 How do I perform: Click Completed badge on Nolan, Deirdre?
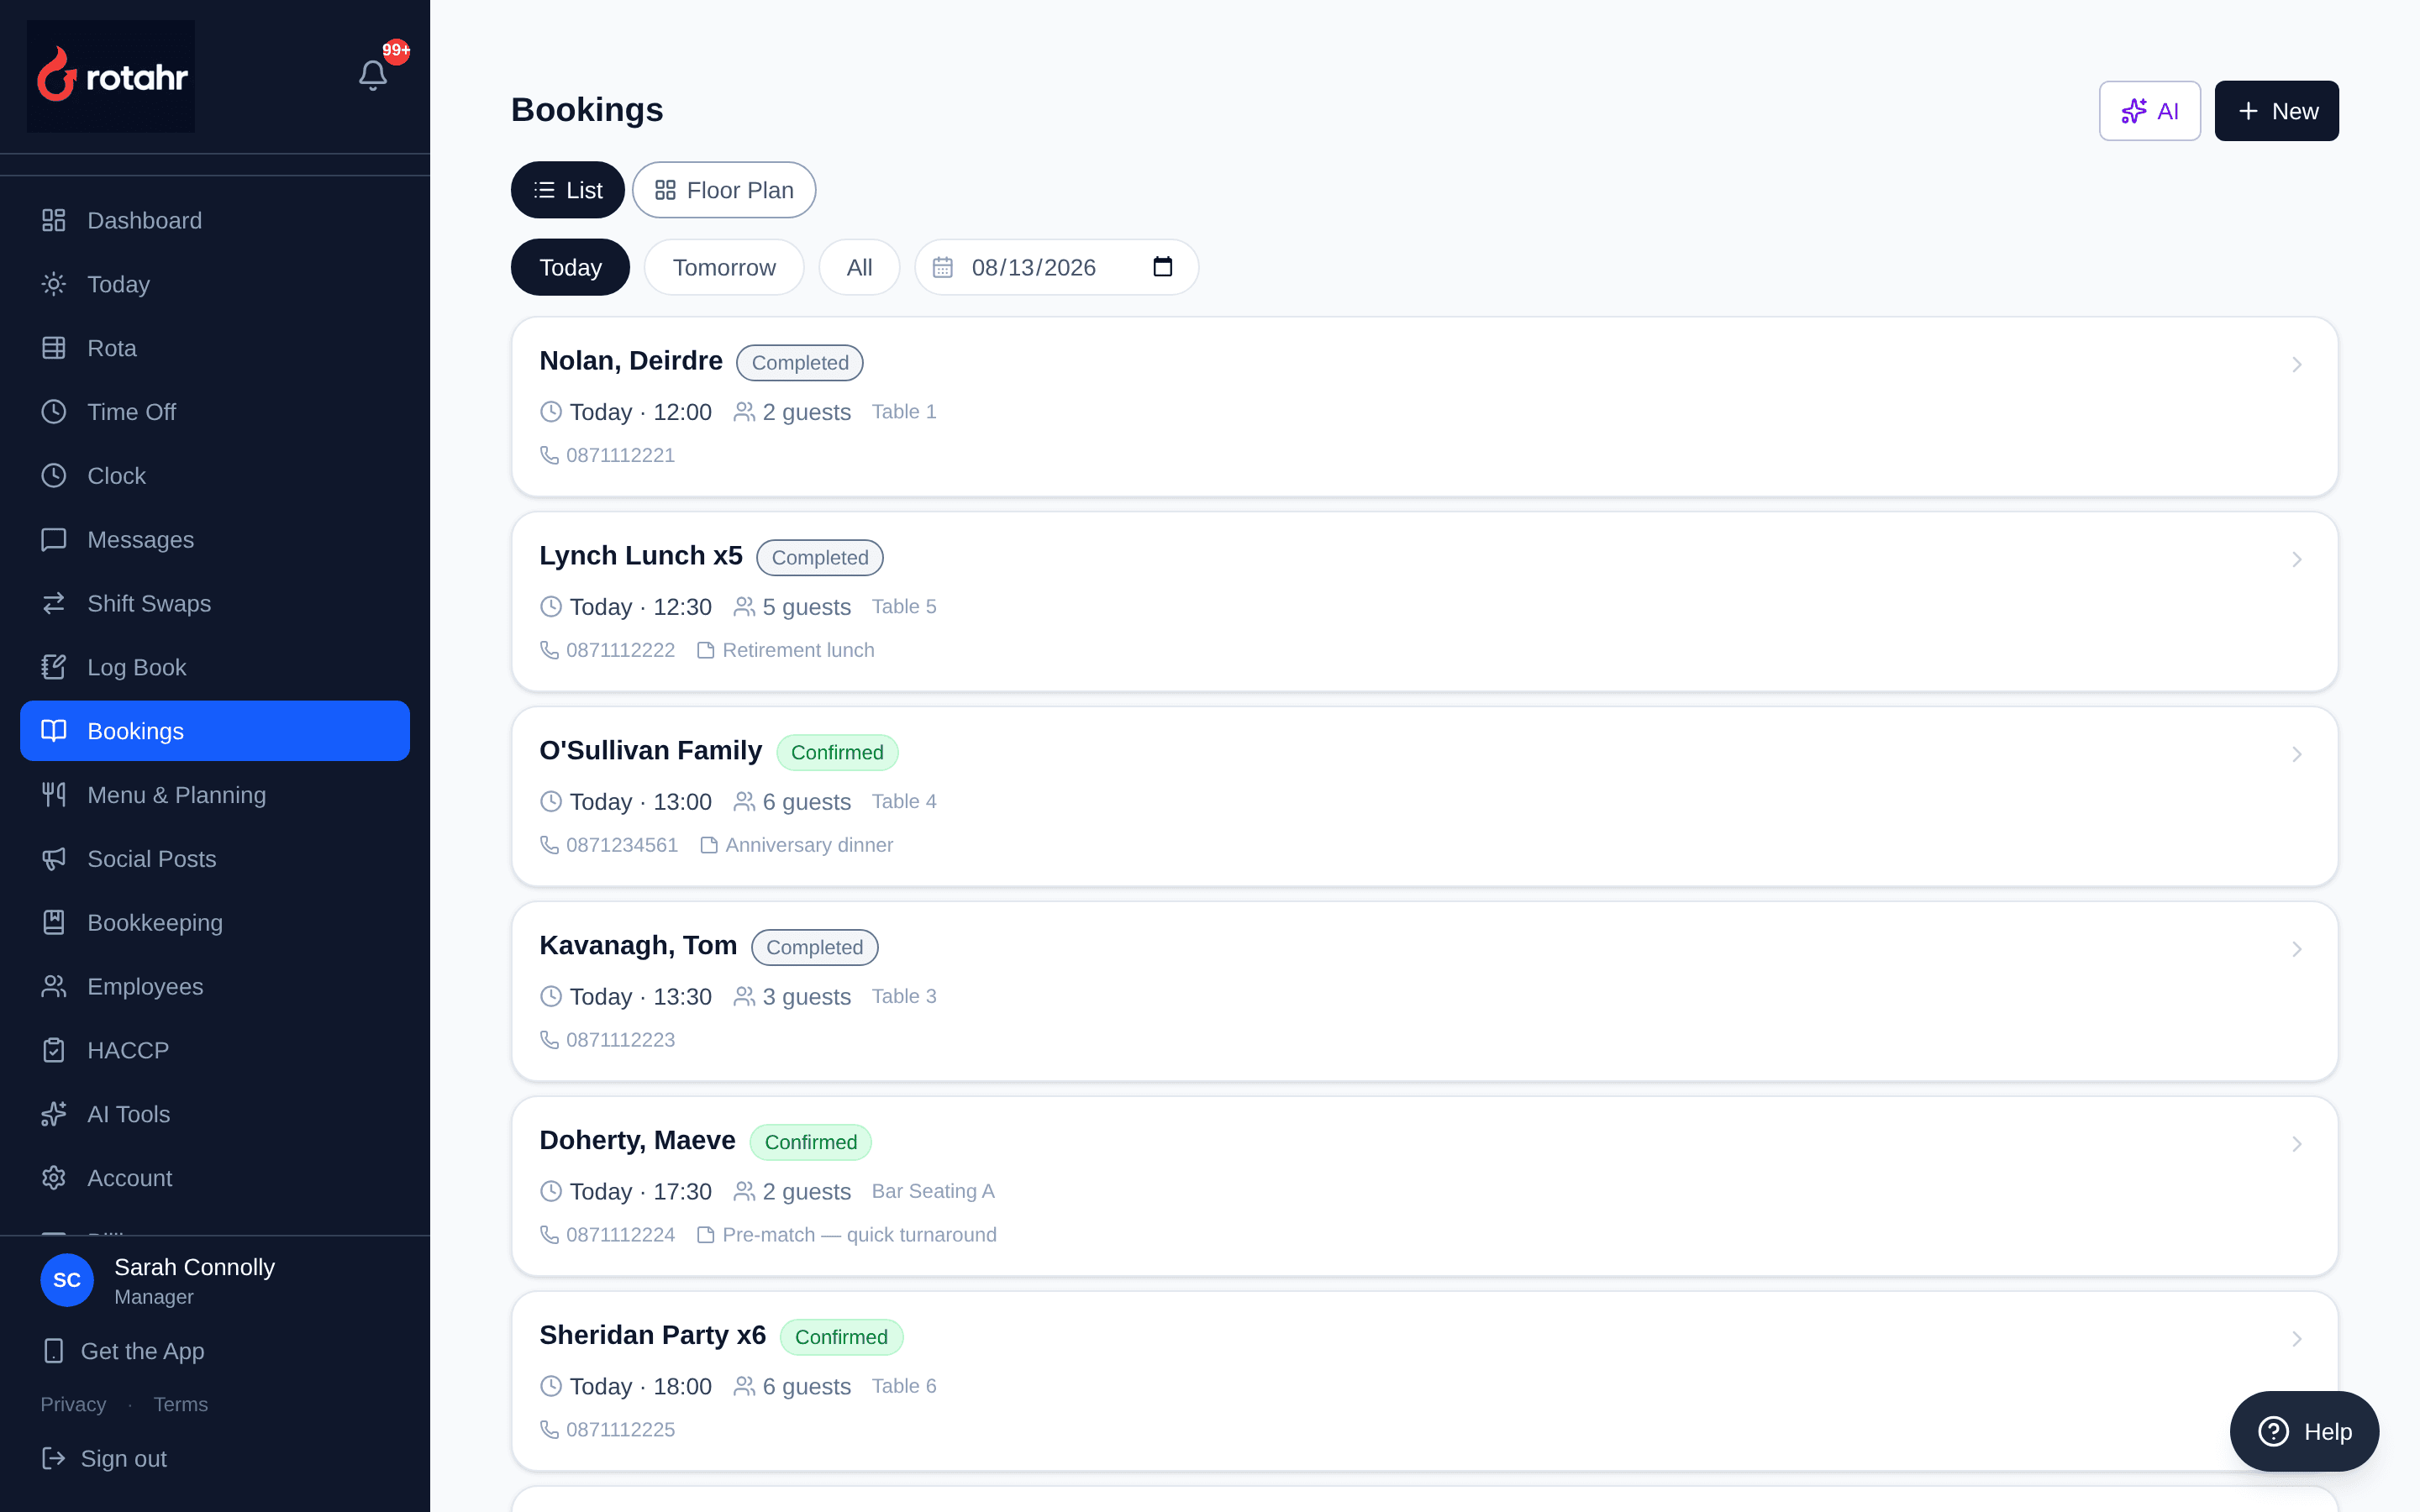[800, 363]
